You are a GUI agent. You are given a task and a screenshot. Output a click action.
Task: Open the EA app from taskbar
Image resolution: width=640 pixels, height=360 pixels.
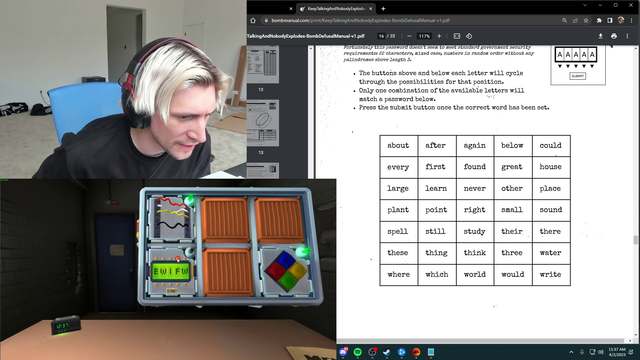point(416,352)
